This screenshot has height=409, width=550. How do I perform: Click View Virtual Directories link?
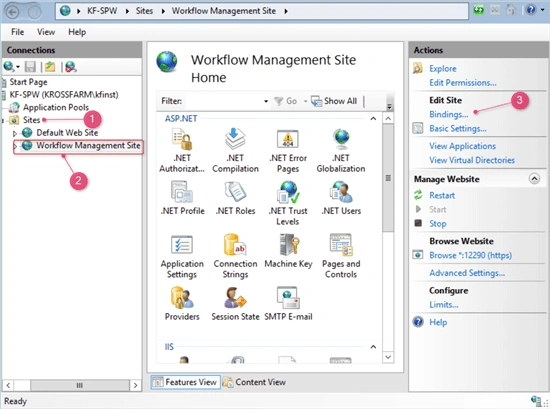(472, 160)
